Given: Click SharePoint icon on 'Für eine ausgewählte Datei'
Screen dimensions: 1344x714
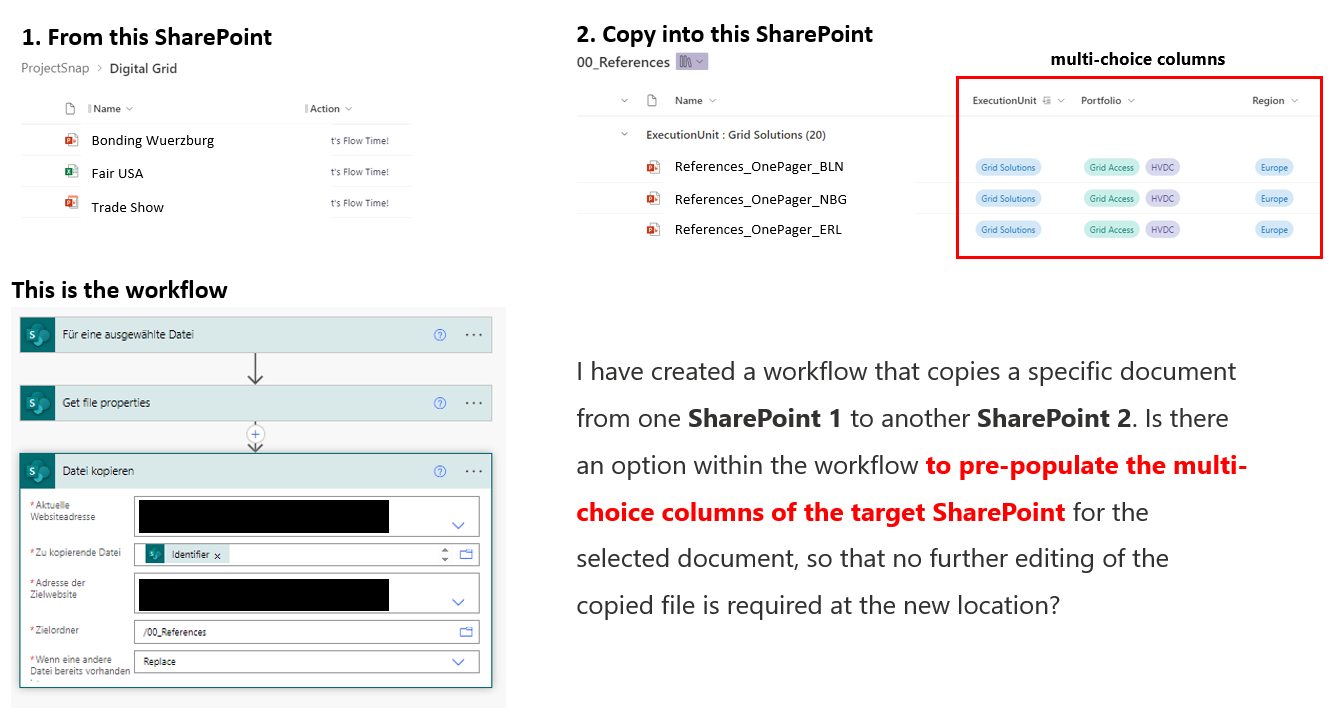Looking at the screenshot, I should (38, 335).
